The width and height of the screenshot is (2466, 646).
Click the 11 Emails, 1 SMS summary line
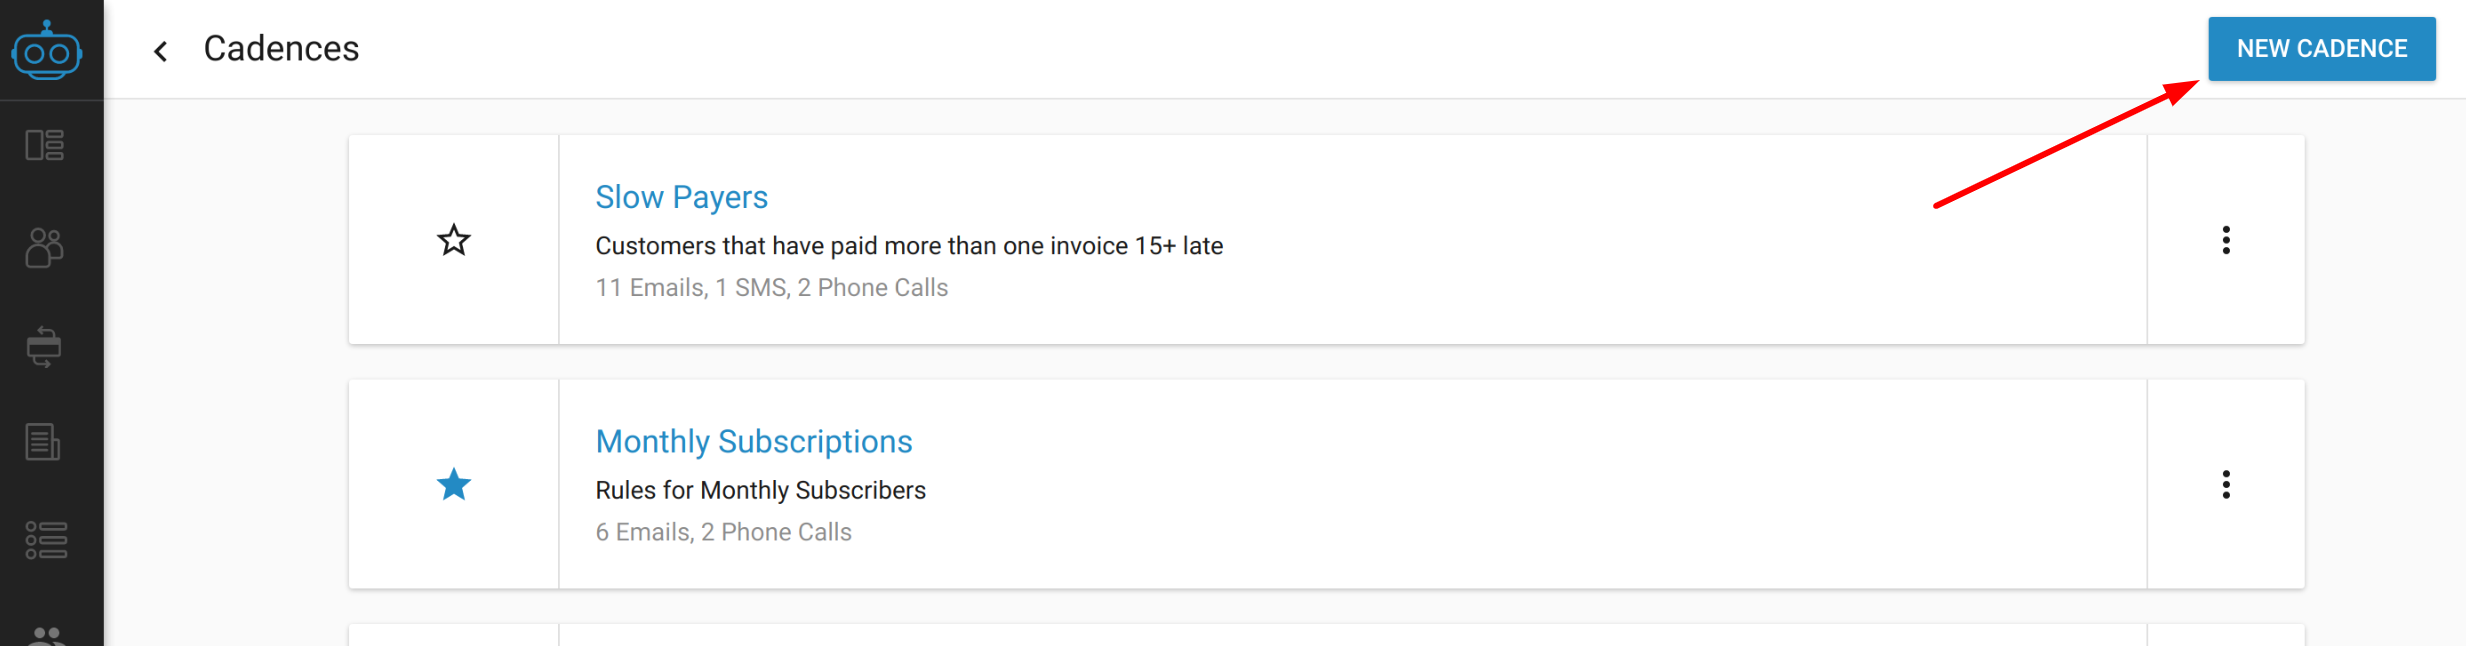(772, 288)
